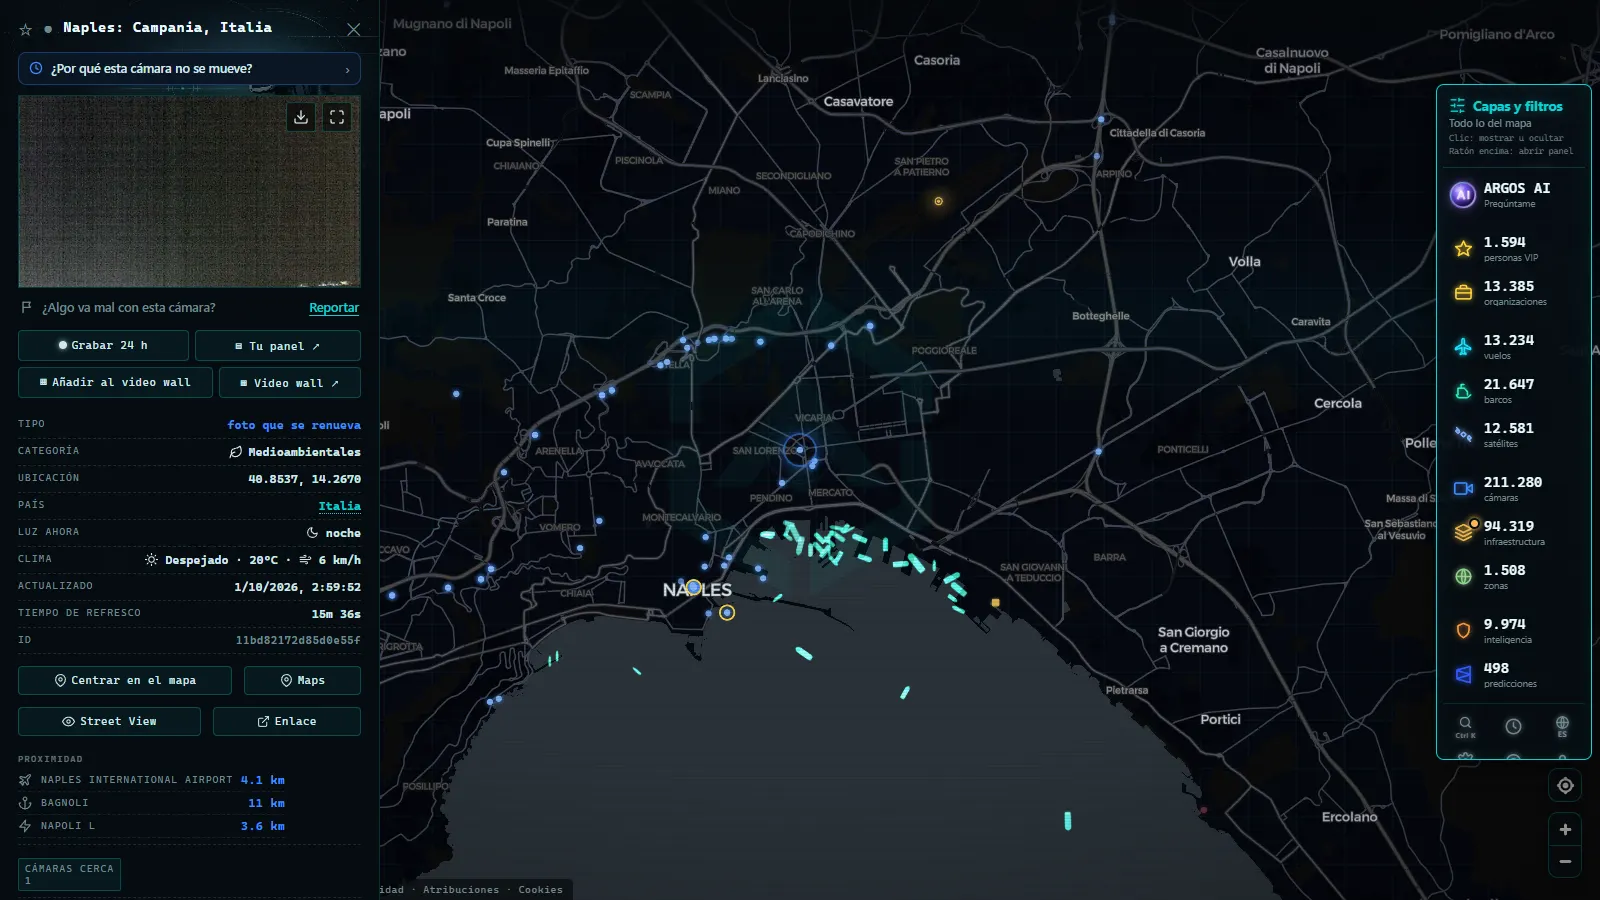This screenshot has height=900, width=1600.
Task: Toggle the vuelos layer
Action: 1514,346
